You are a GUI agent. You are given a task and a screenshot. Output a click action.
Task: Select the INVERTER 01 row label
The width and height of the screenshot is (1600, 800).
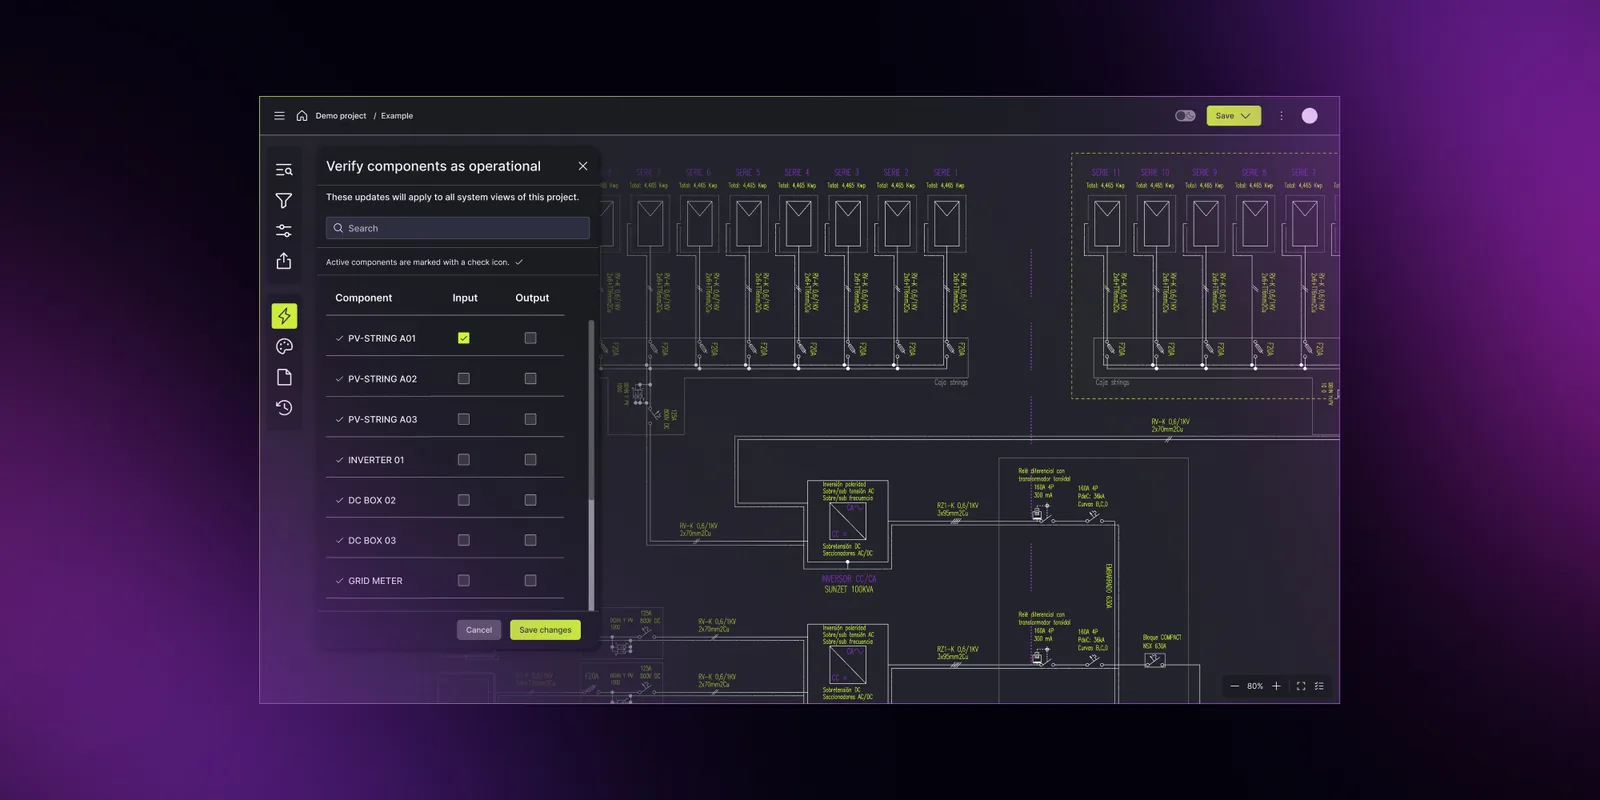376,460
